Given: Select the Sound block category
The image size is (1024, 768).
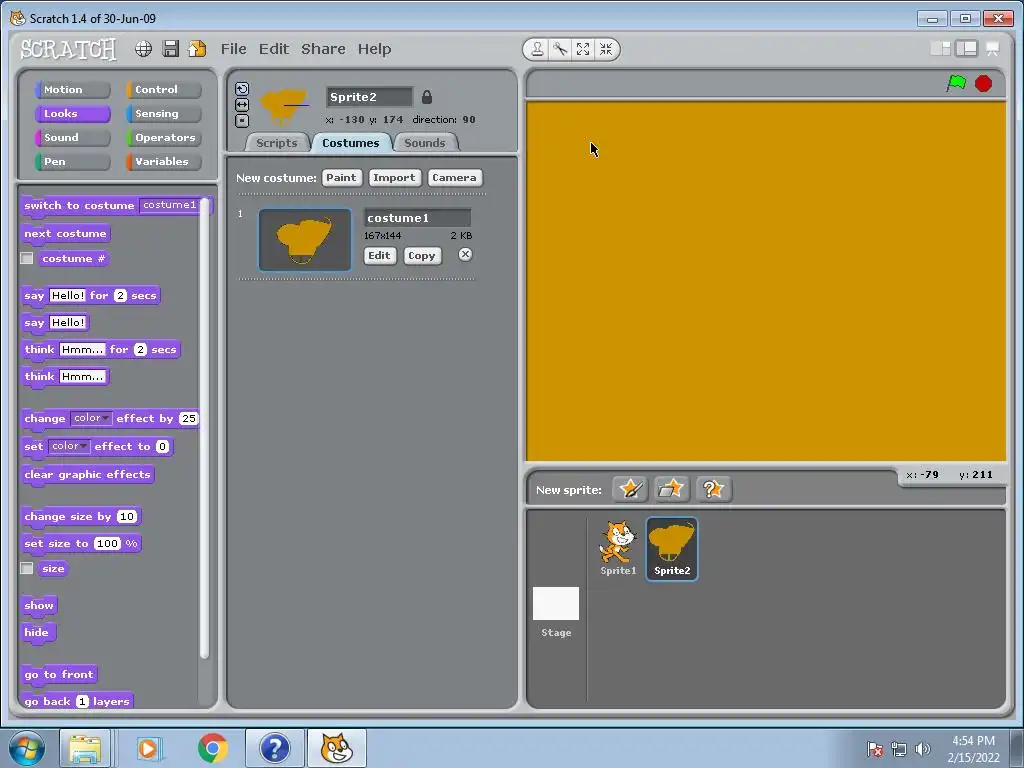Looking at the screenshot, I should (x=72, y=138).
